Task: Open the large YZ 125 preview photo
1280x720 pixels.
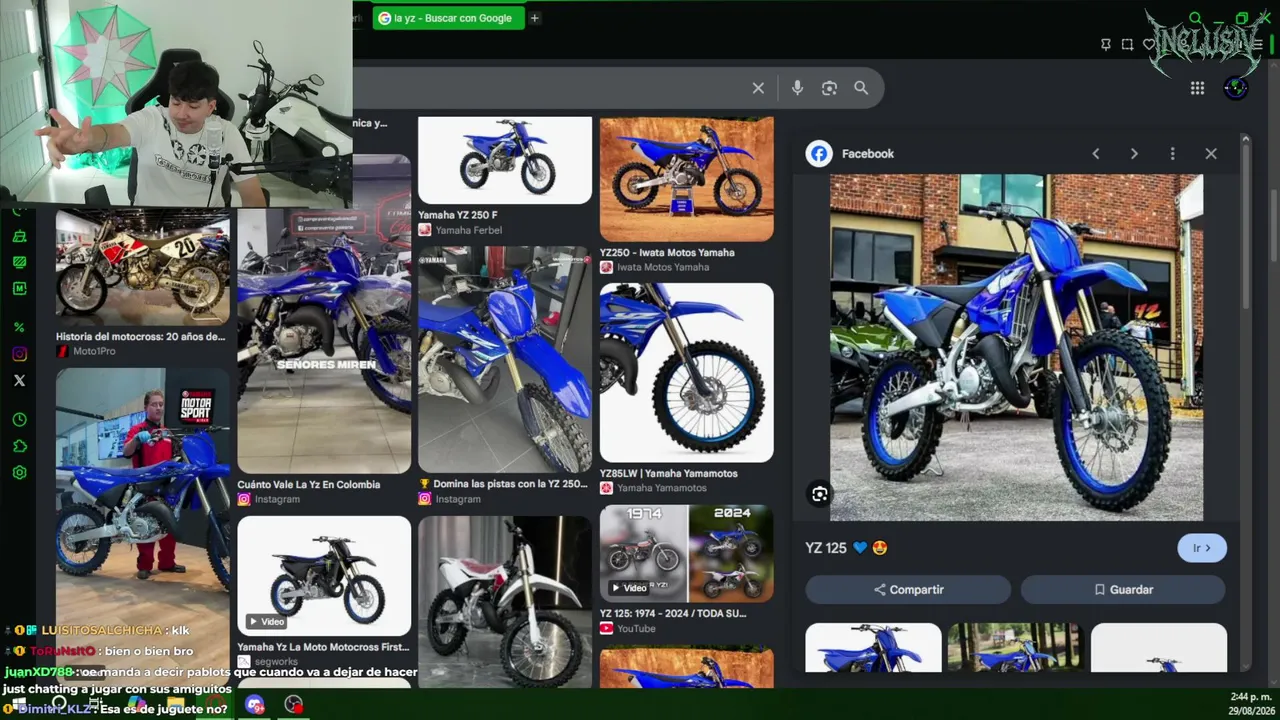Action: click(x=1016, y=348)
